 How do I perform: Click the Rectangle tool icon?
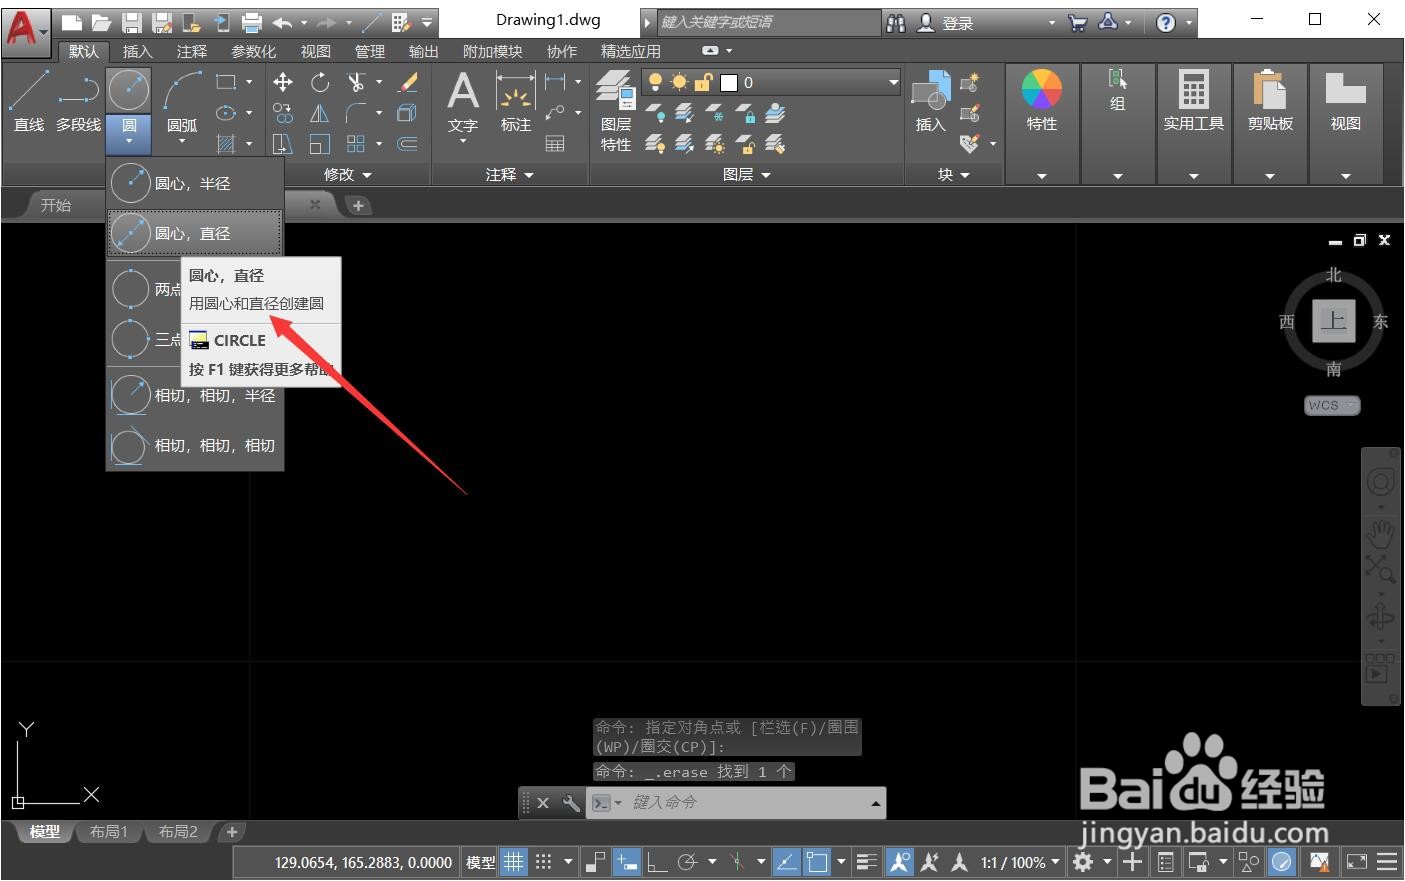(227, 82)
